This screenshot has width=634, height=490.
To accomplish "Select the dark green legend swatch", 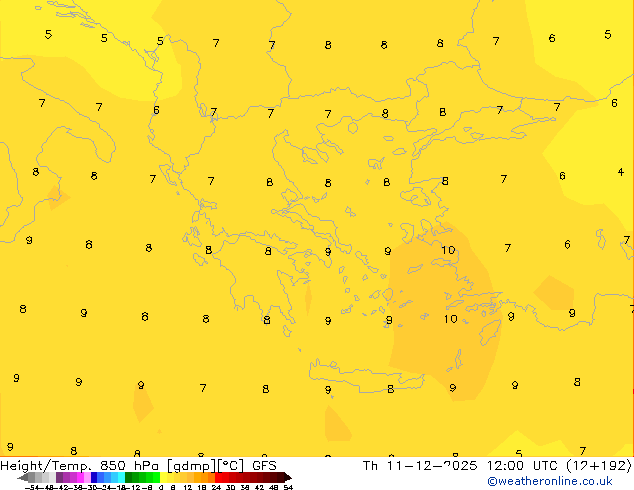I will click(129, 477).
